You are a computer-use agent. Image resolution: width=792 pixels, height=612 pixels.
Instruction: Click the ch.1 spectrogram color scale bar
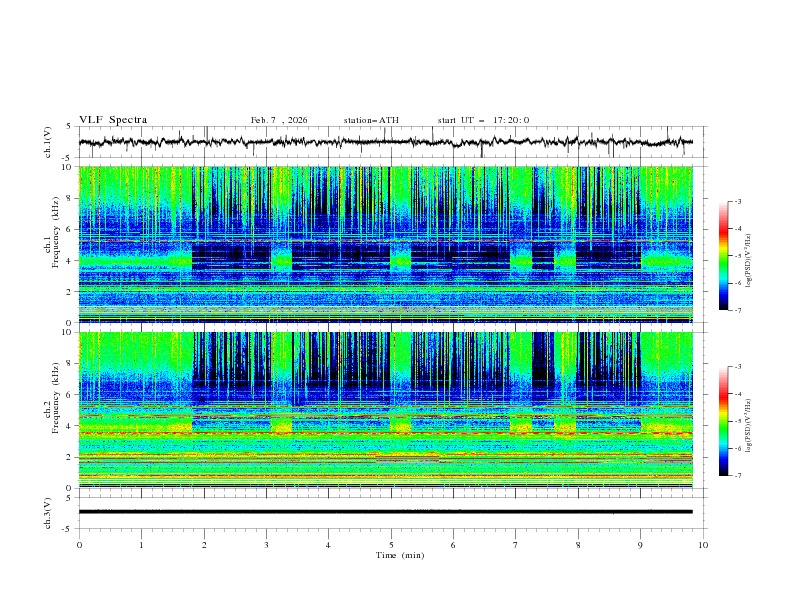723,256
